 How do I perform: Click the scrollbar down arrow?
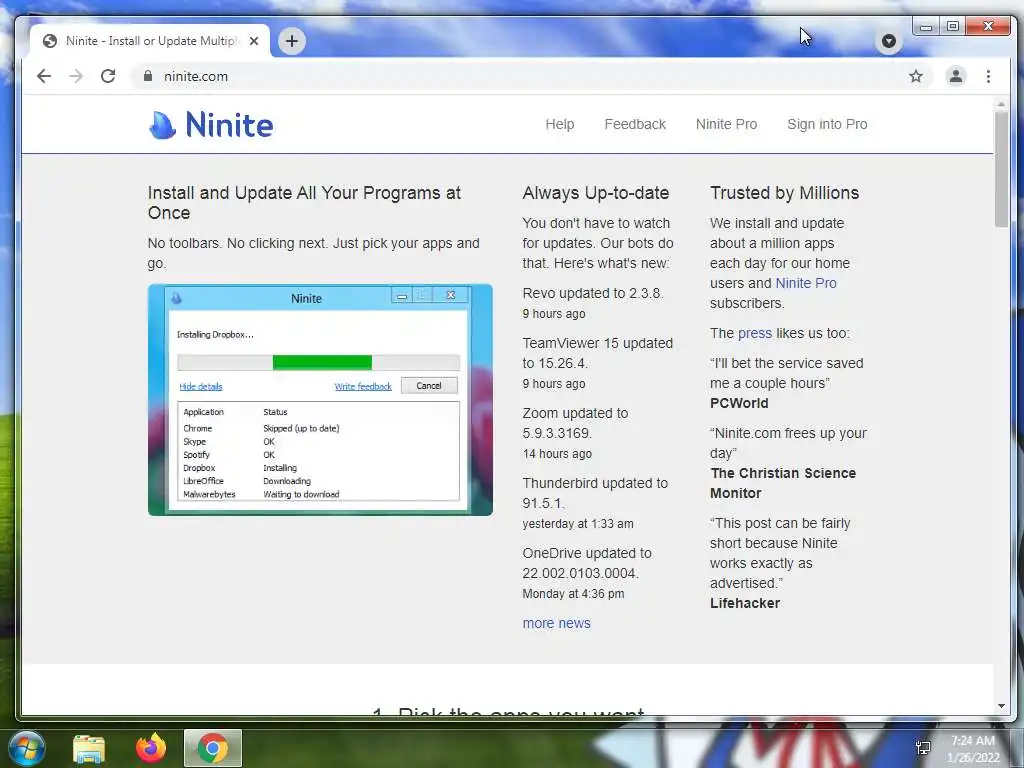point(1001,706)
